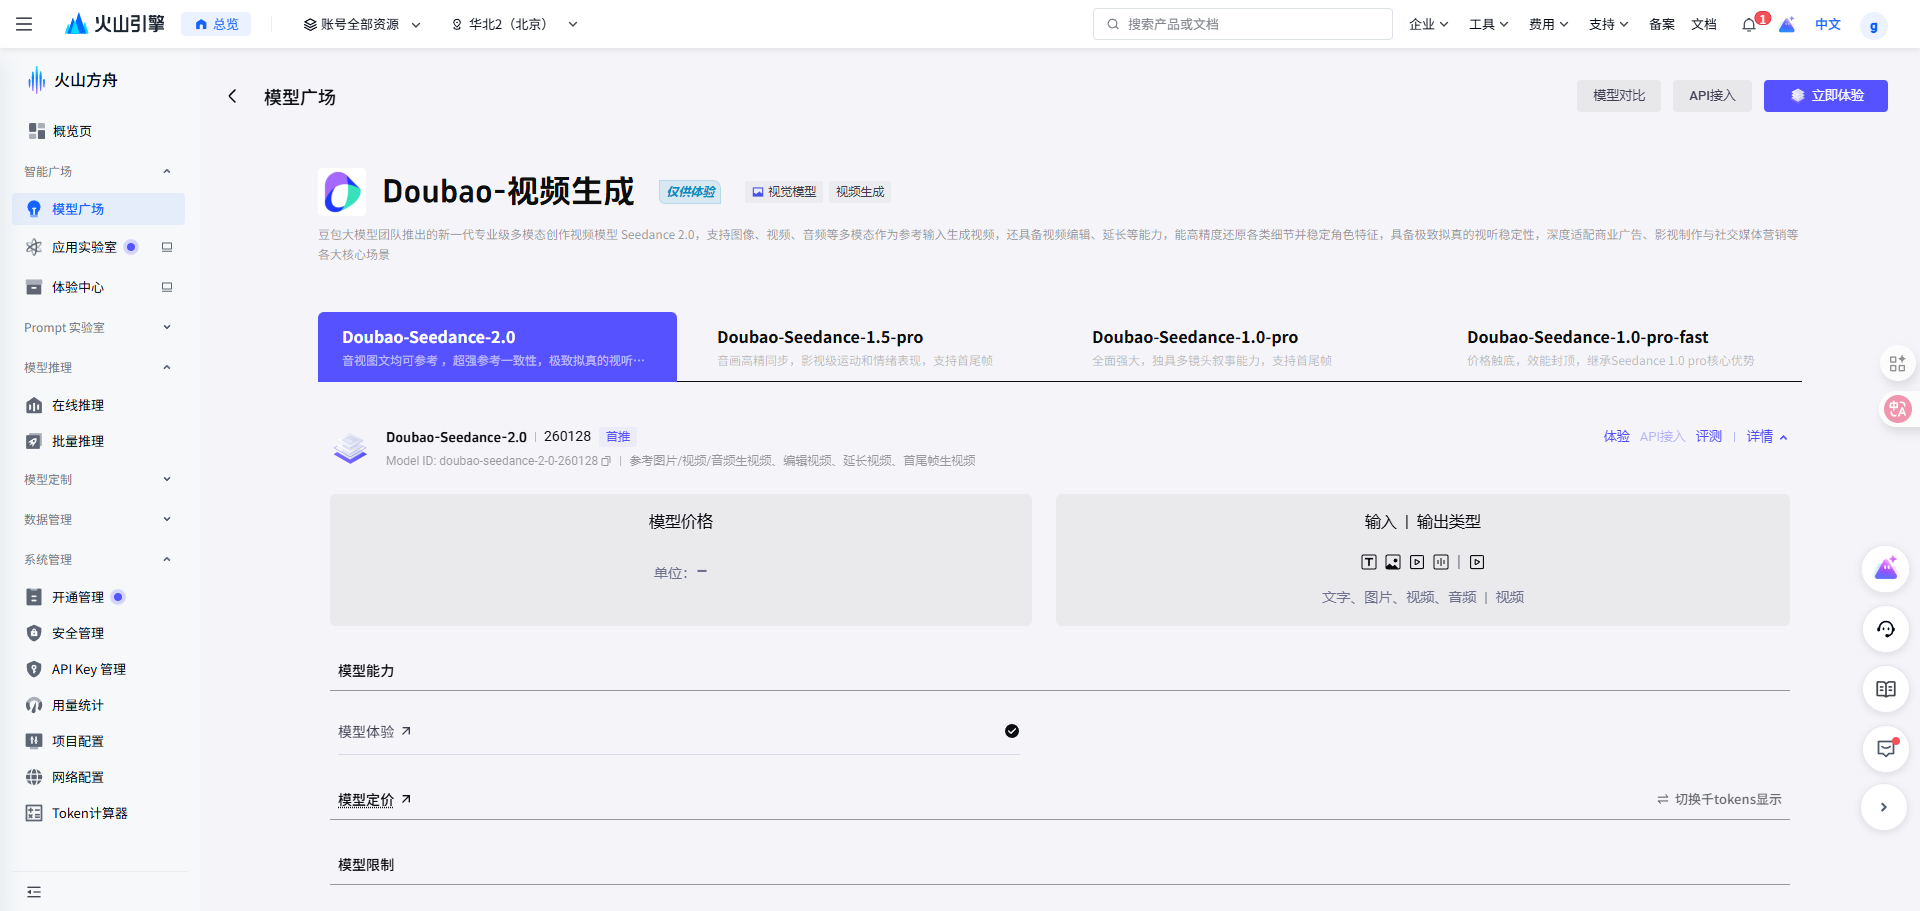
Task: Click 切换千tokens显示 toggle
Action: point(1719,799)
